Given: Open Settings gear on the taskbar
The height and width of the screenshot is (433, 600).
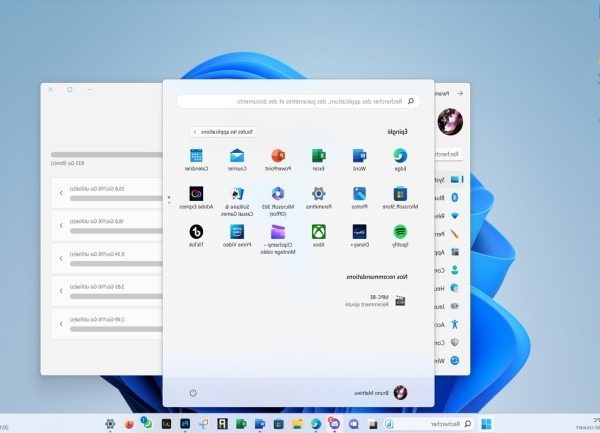Looking at the screenshot, I should (x=110, y=424).
